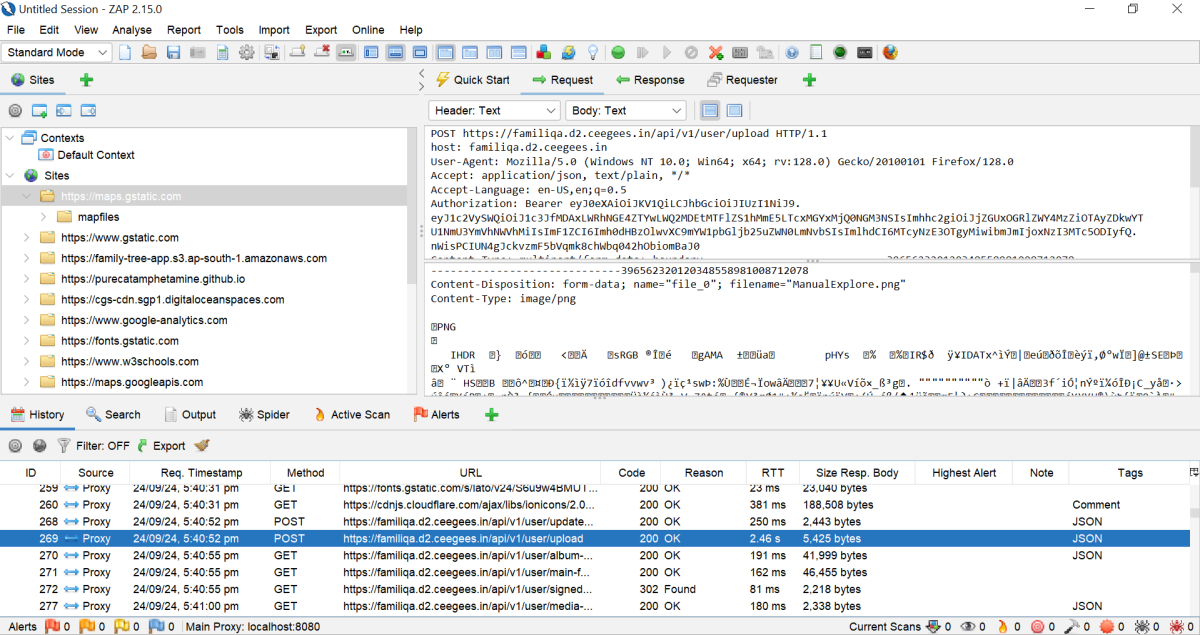This screenshot has height=635, width=1200.
Task: Expand the https://www.w3schools.com node
Action: (27, 362)
